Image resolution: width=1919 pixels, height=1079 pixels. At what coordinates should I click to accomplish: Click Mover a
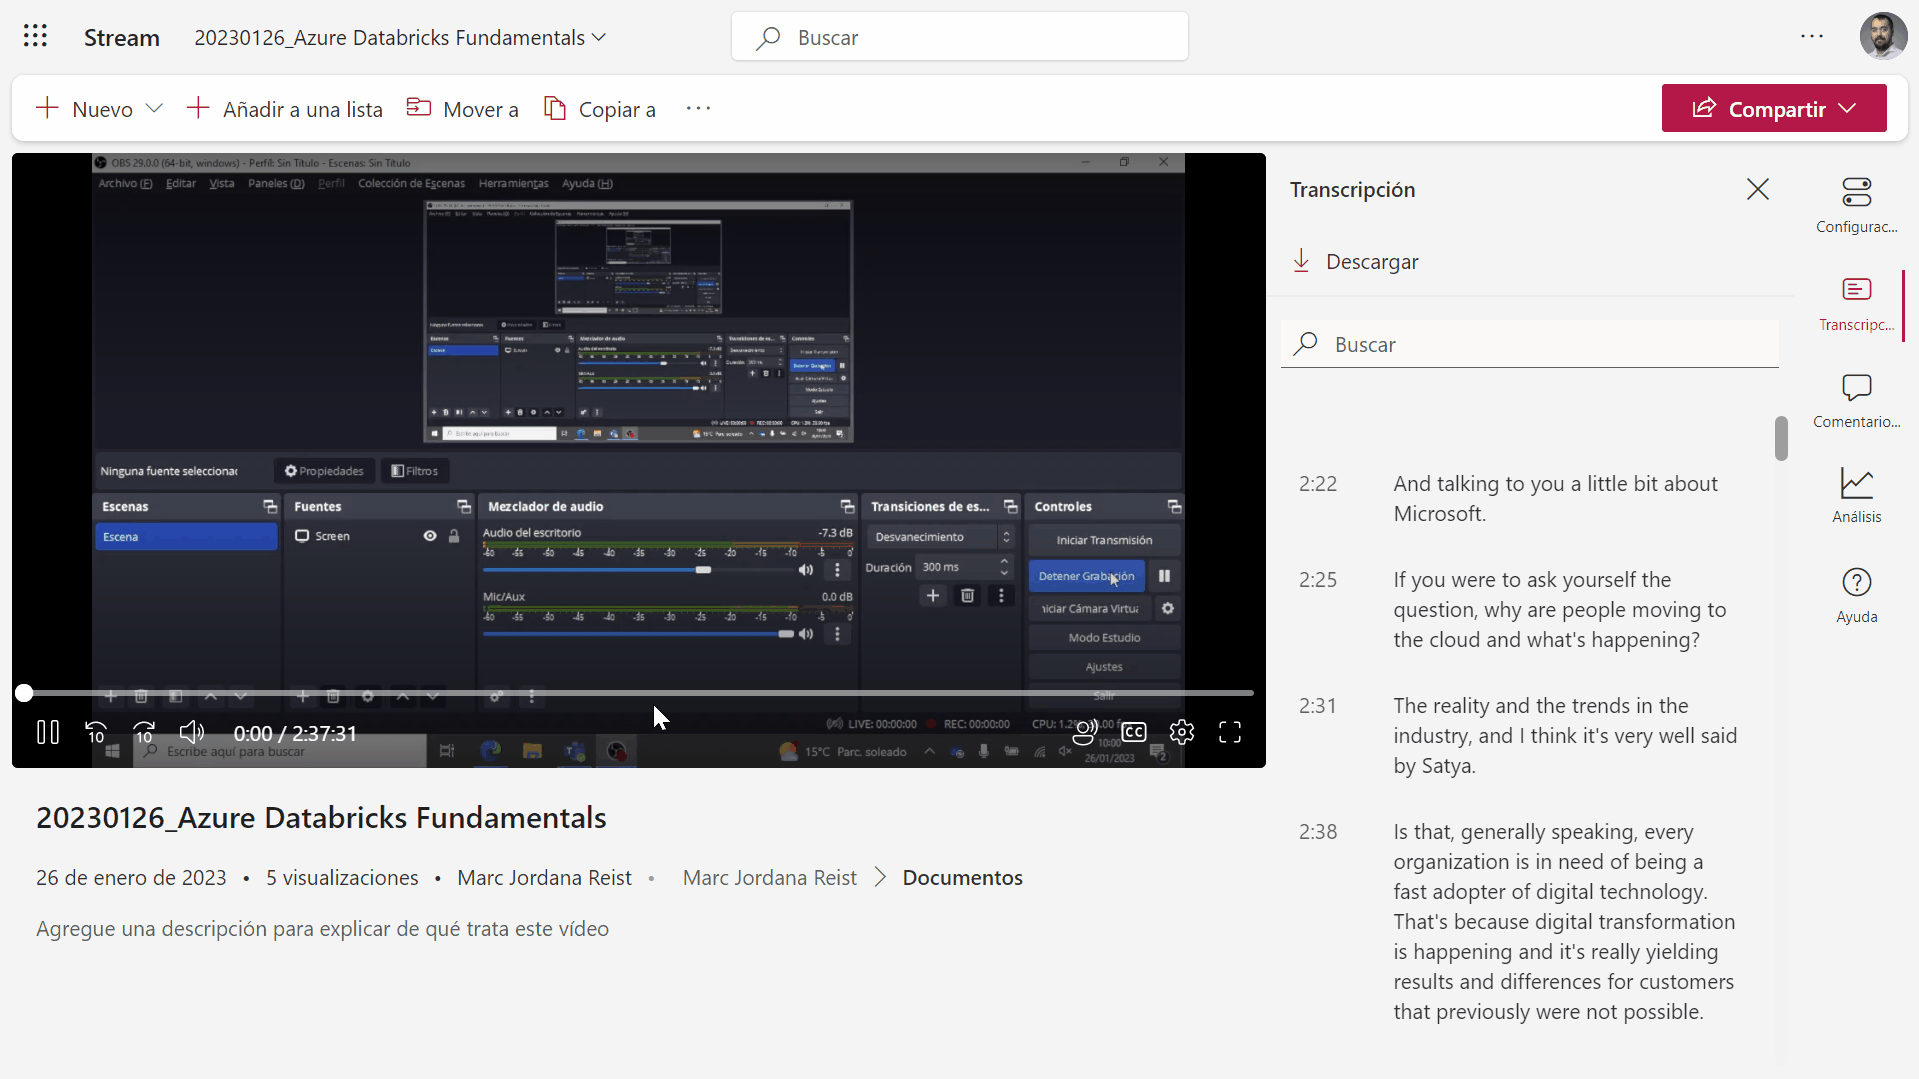coord(462,109)
